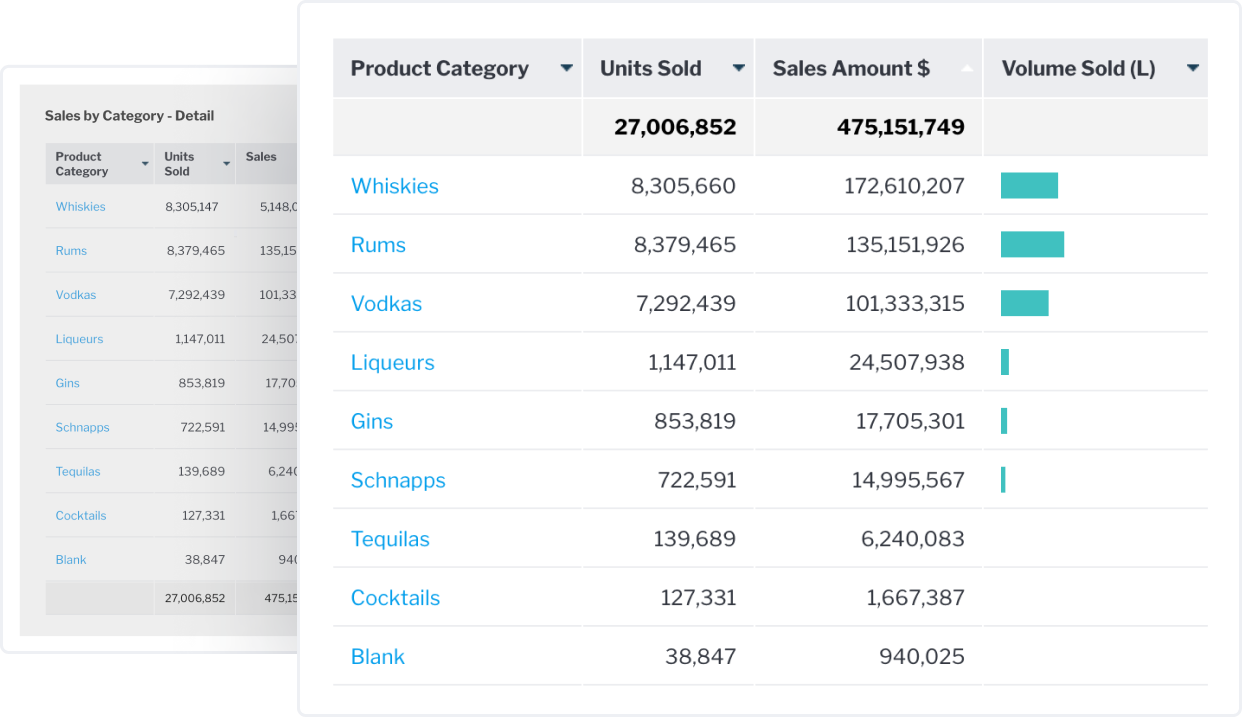Open Units Sold dropdown in small detail table
Viewport: 1242px width, 717px height.
(226, 164)
